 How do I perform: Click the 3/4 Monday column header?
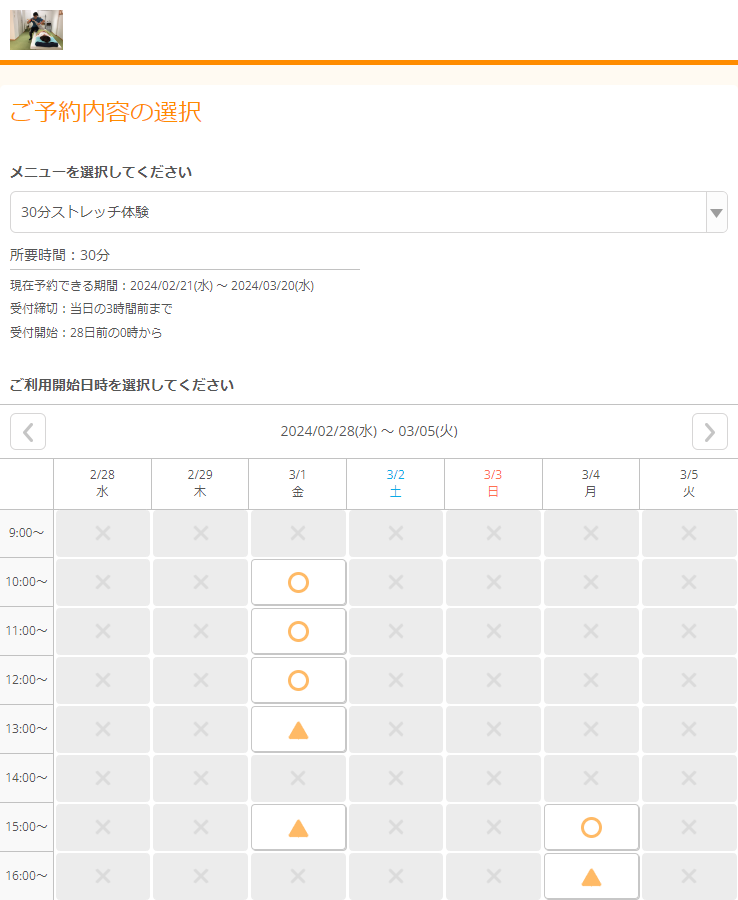point(591,484)
